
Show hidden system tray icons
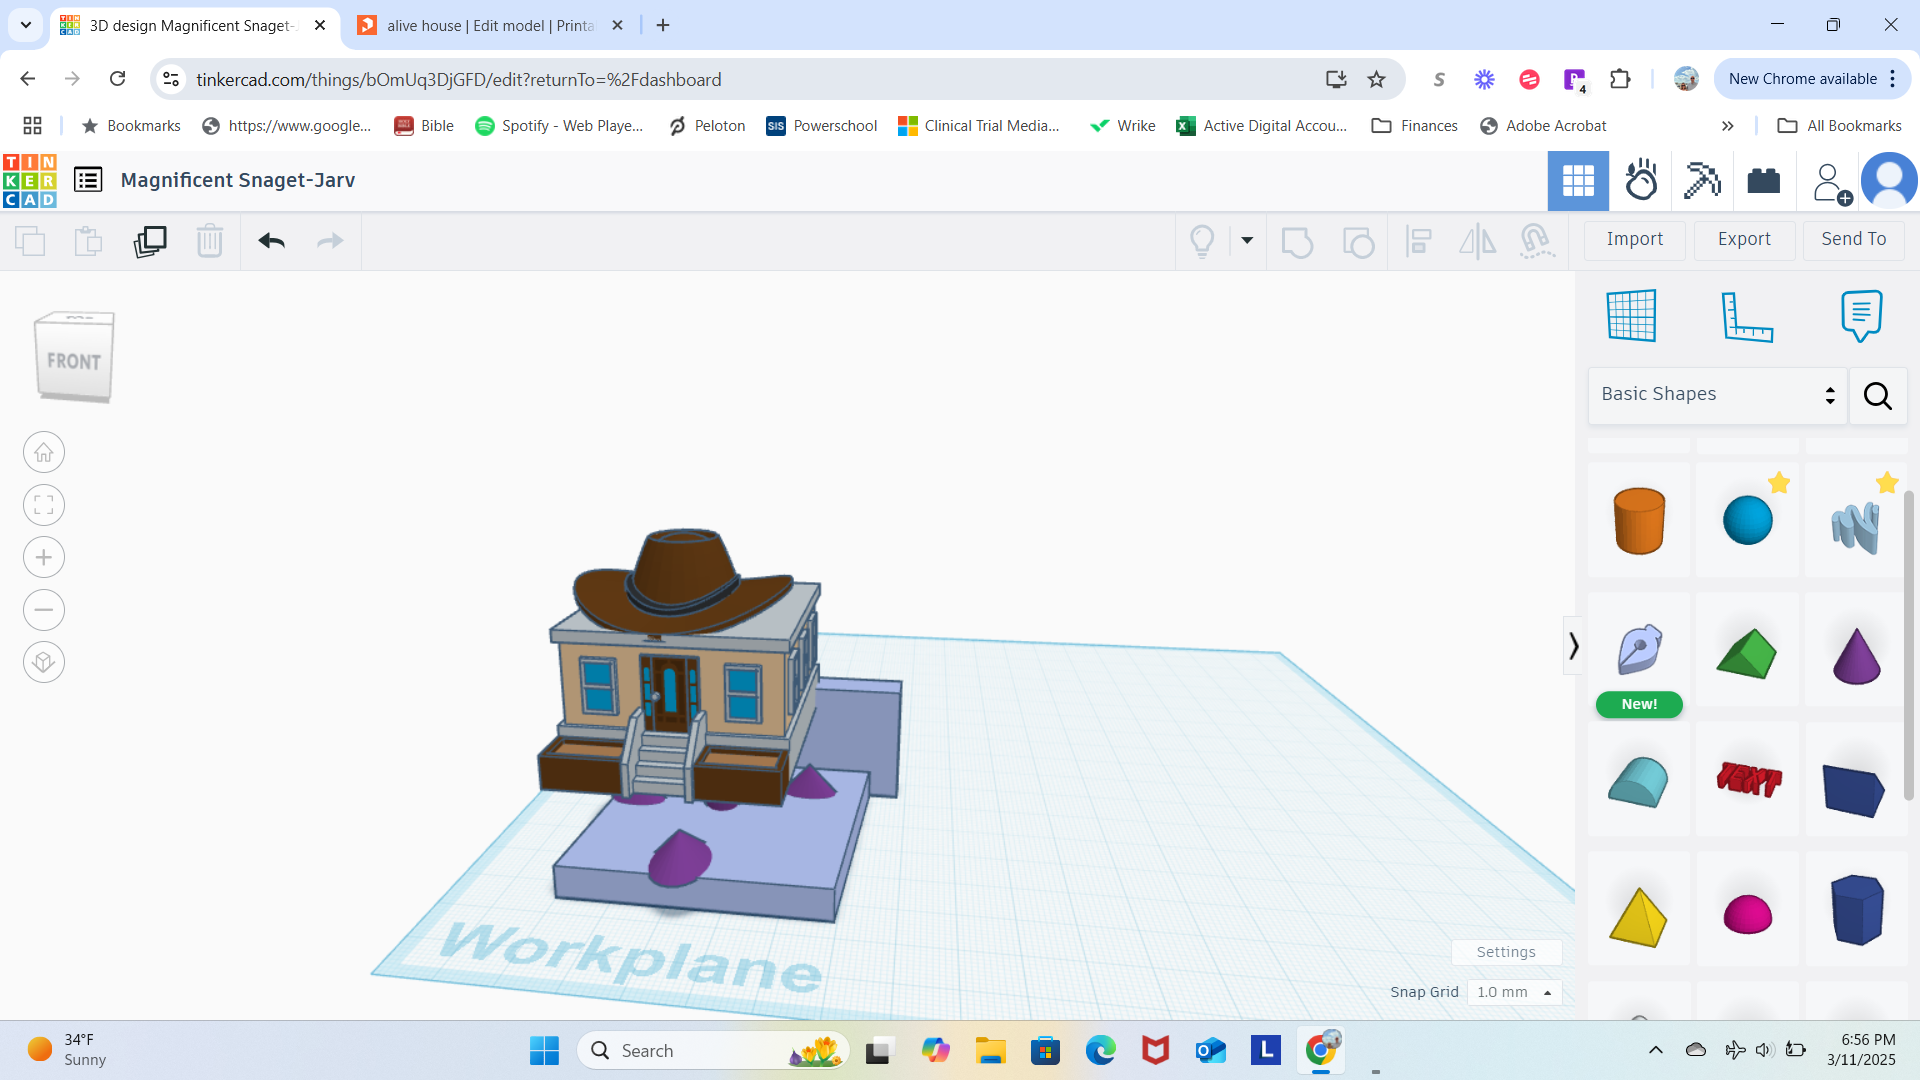[1656, 1050]
